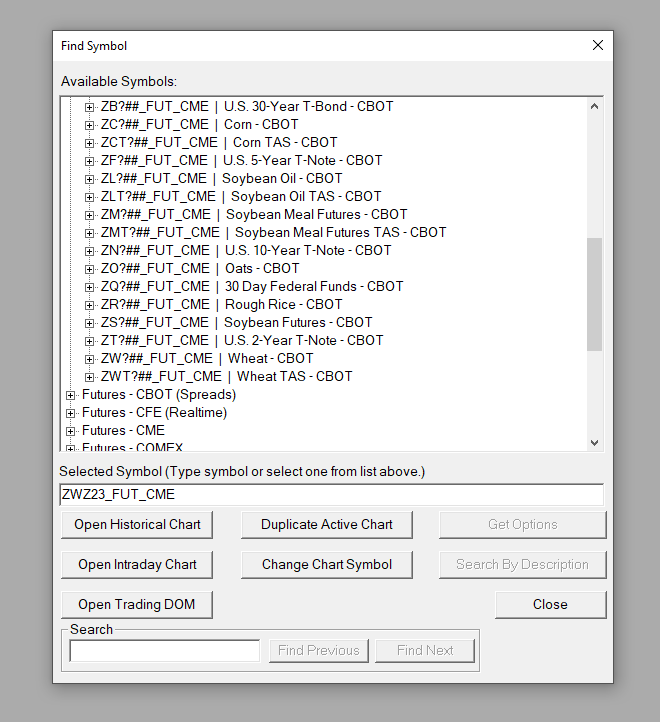660x722 pixels.
Task: Select the Futures - CBOT (Spreads) category
Action: tap(159, 394)
